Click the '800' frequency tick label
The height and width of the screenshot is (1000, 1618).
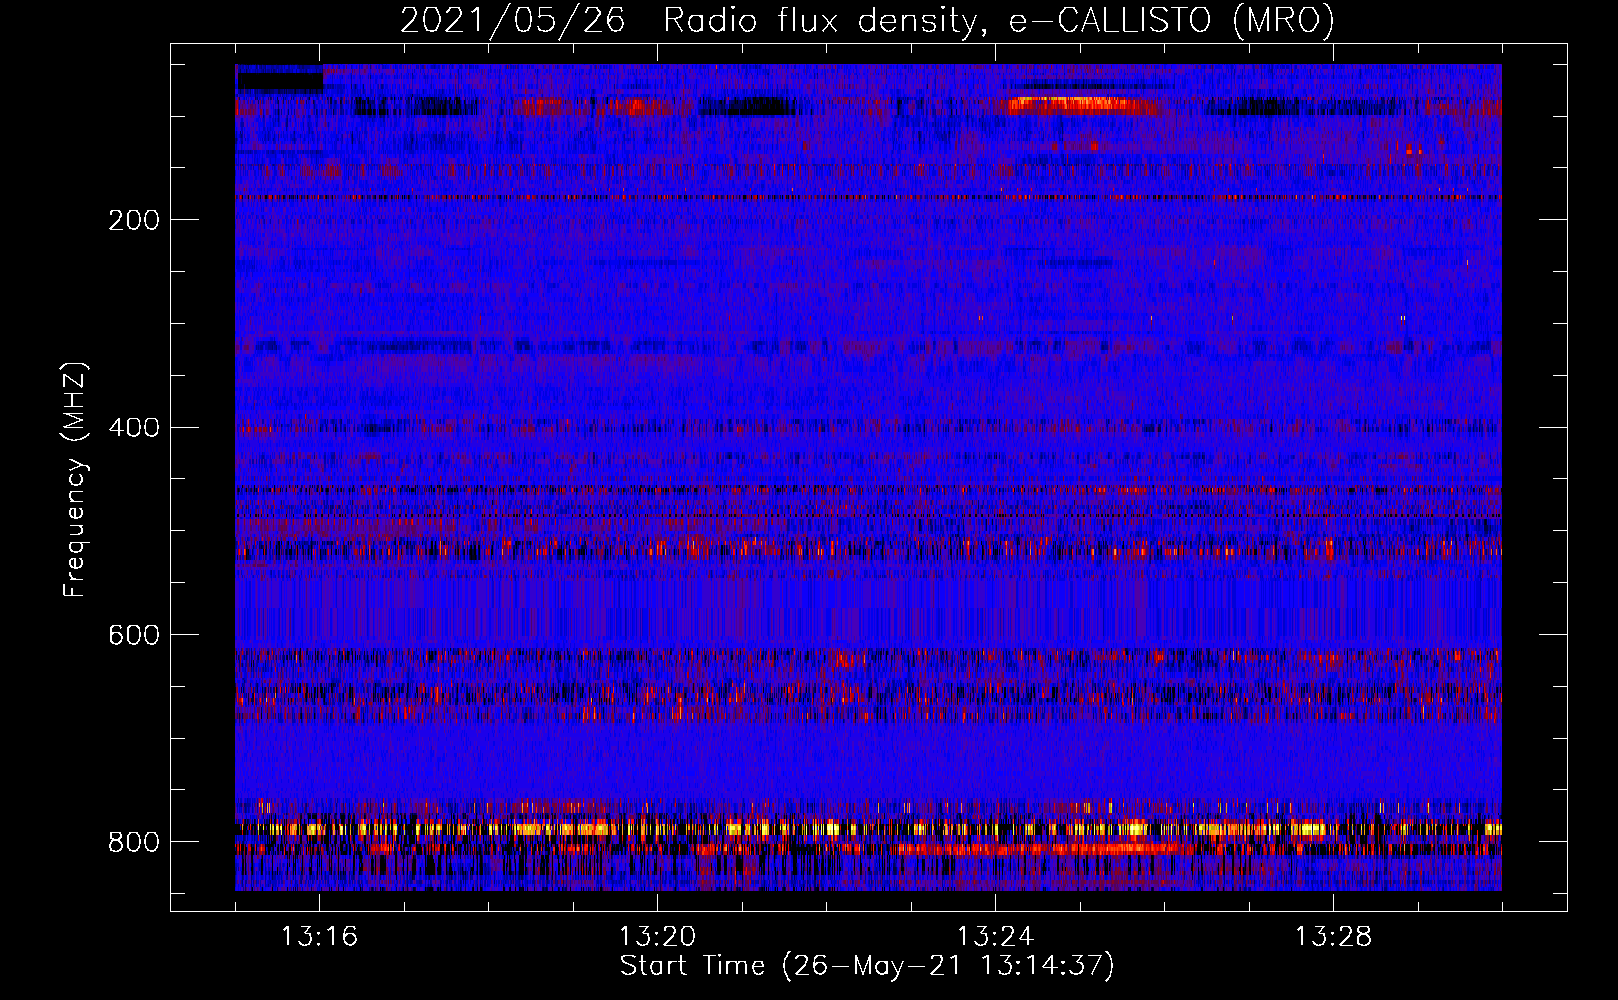tap(134, 843)
